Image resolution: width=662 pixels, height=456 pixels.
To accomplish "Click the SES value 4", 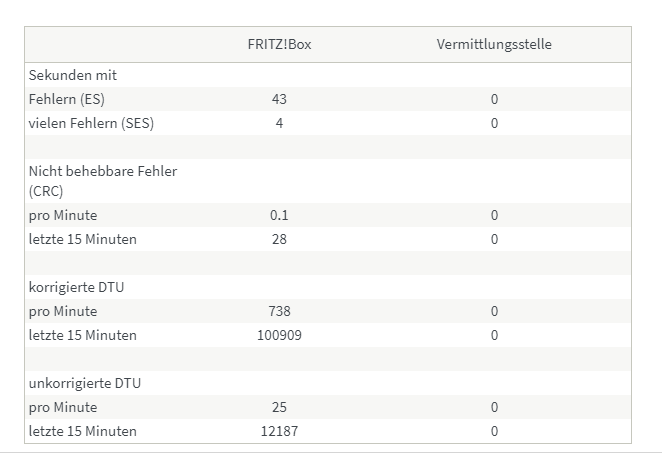I will click(279, 123).
